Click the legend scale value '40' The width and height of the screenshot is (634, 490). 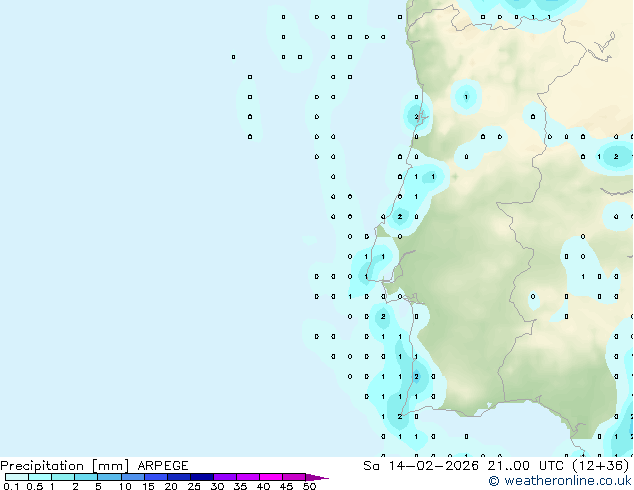(x=263, y=486)
